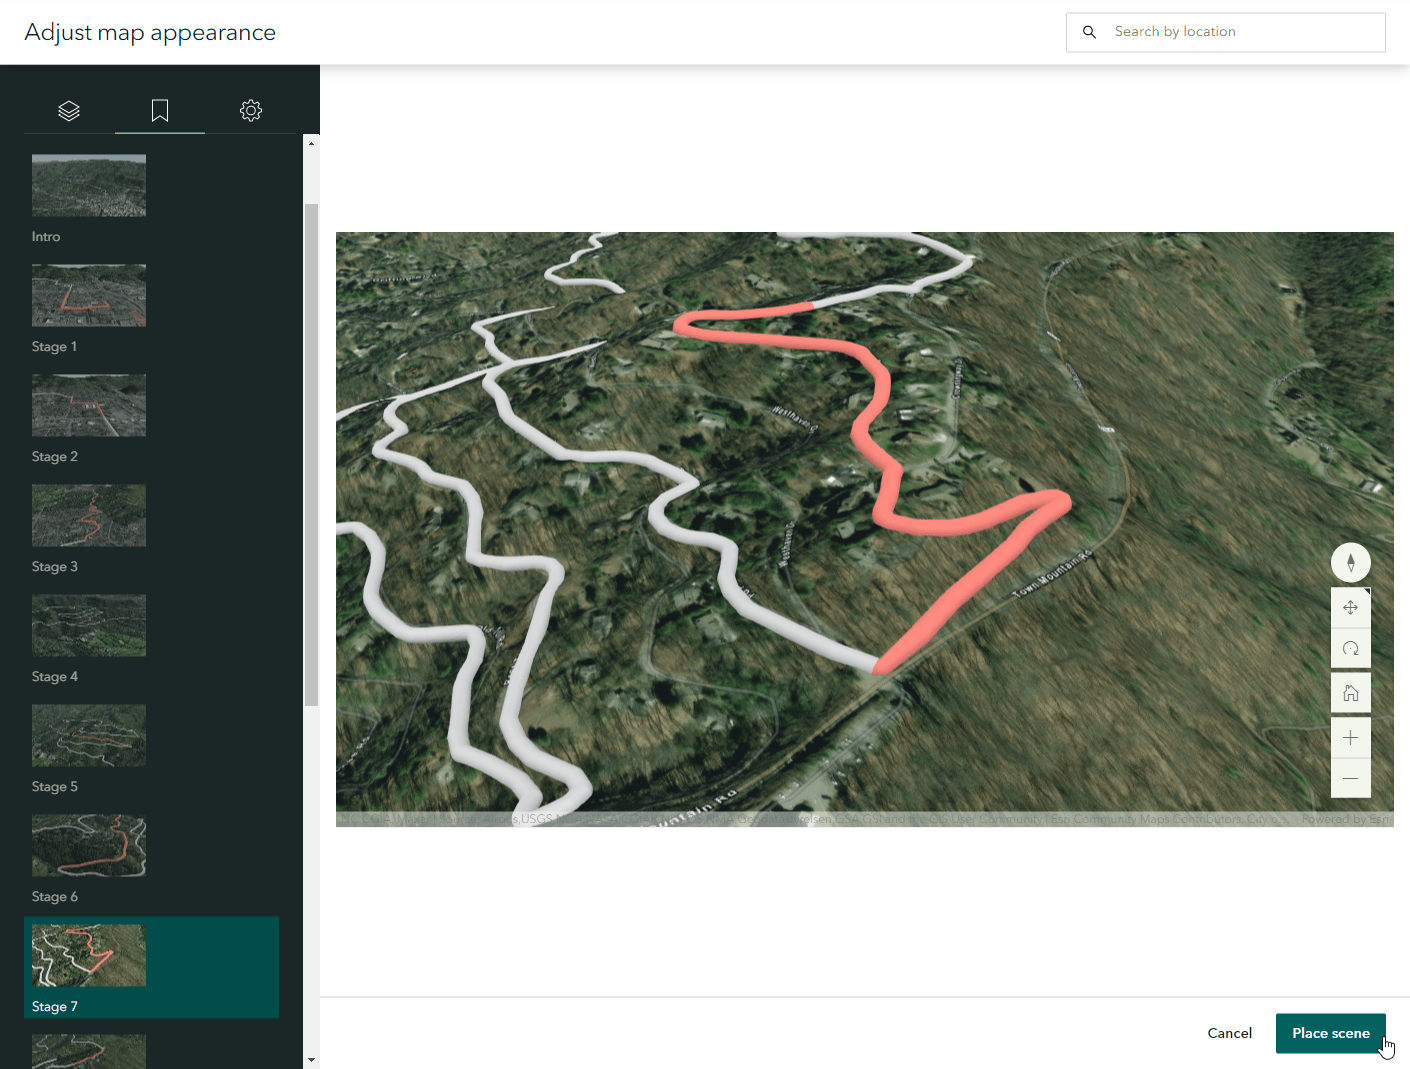This screenshot has height=1069, width=1410.
Task: Click the "Stage 7" slide label
Action: pos(55,1007)
